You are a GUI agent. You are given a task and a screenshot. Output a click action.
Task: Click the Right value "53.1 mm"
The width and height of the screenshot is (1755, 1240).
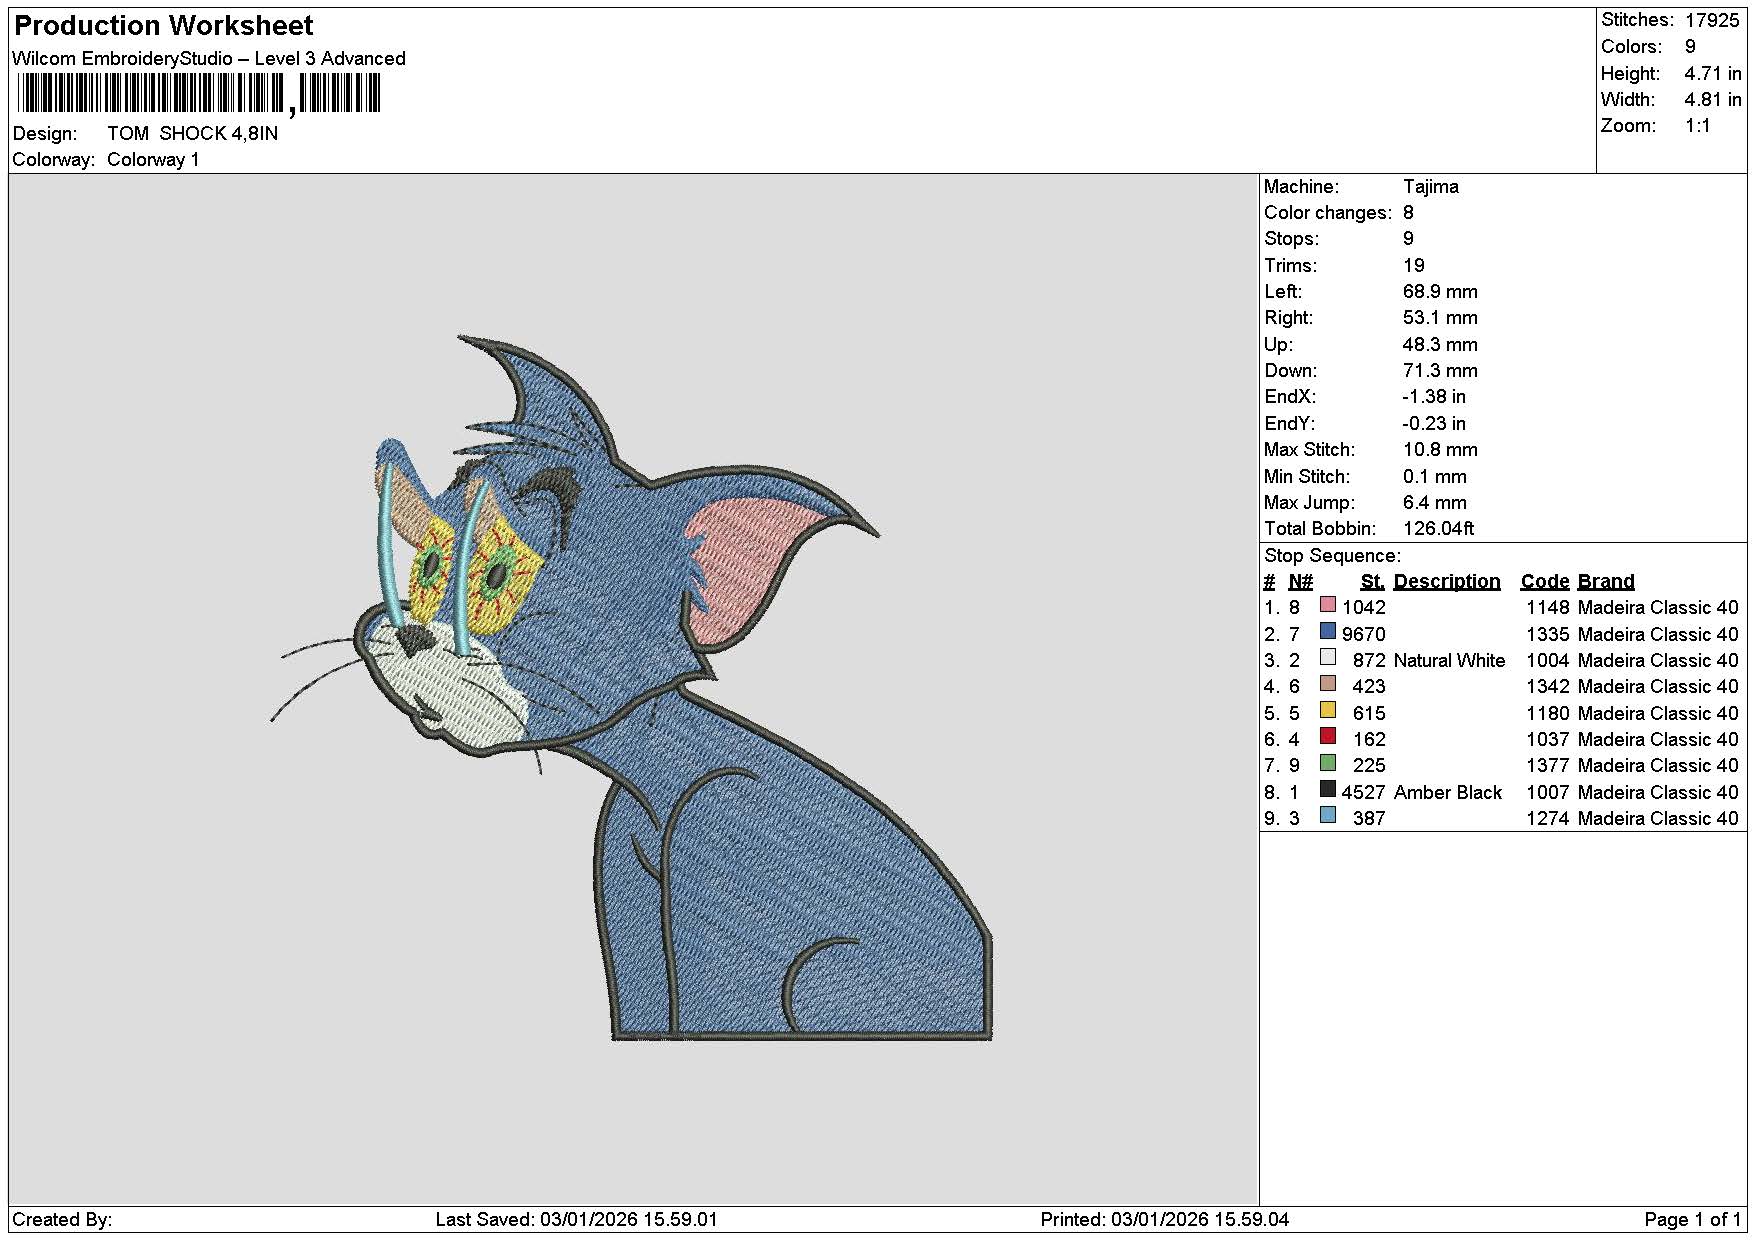(1440, 318)
